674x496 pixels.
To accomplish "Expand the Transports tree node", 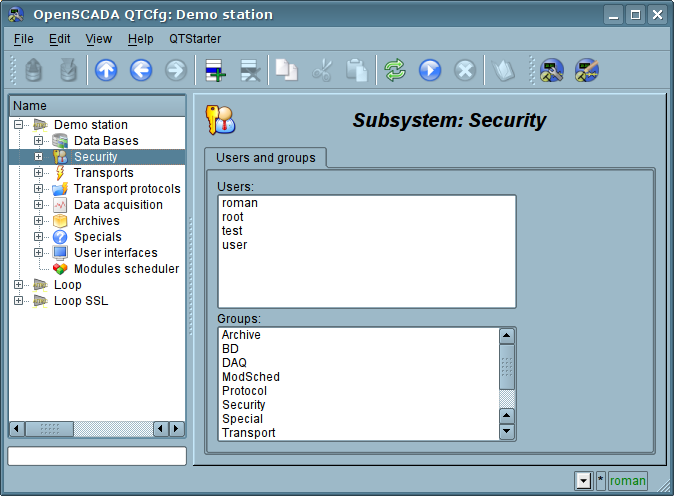I will click(x=38, y=173).
